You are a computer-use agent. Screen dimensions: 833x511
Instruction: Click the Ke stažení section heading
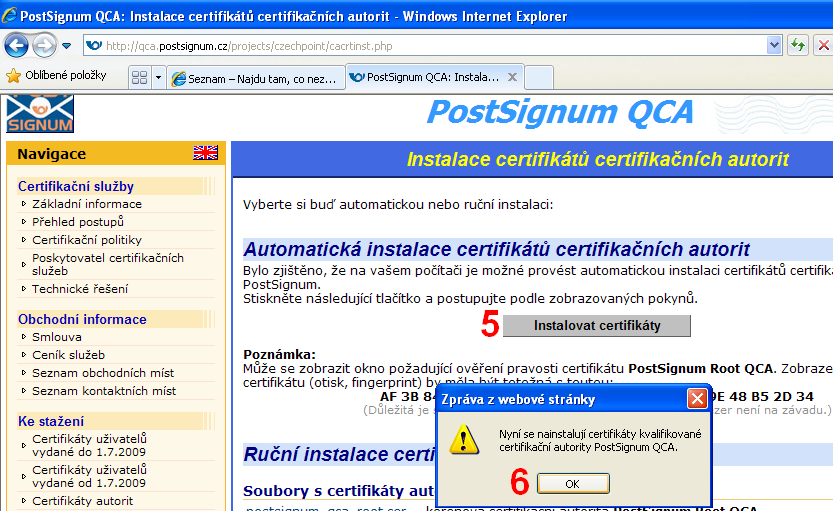tap(50, 421)
